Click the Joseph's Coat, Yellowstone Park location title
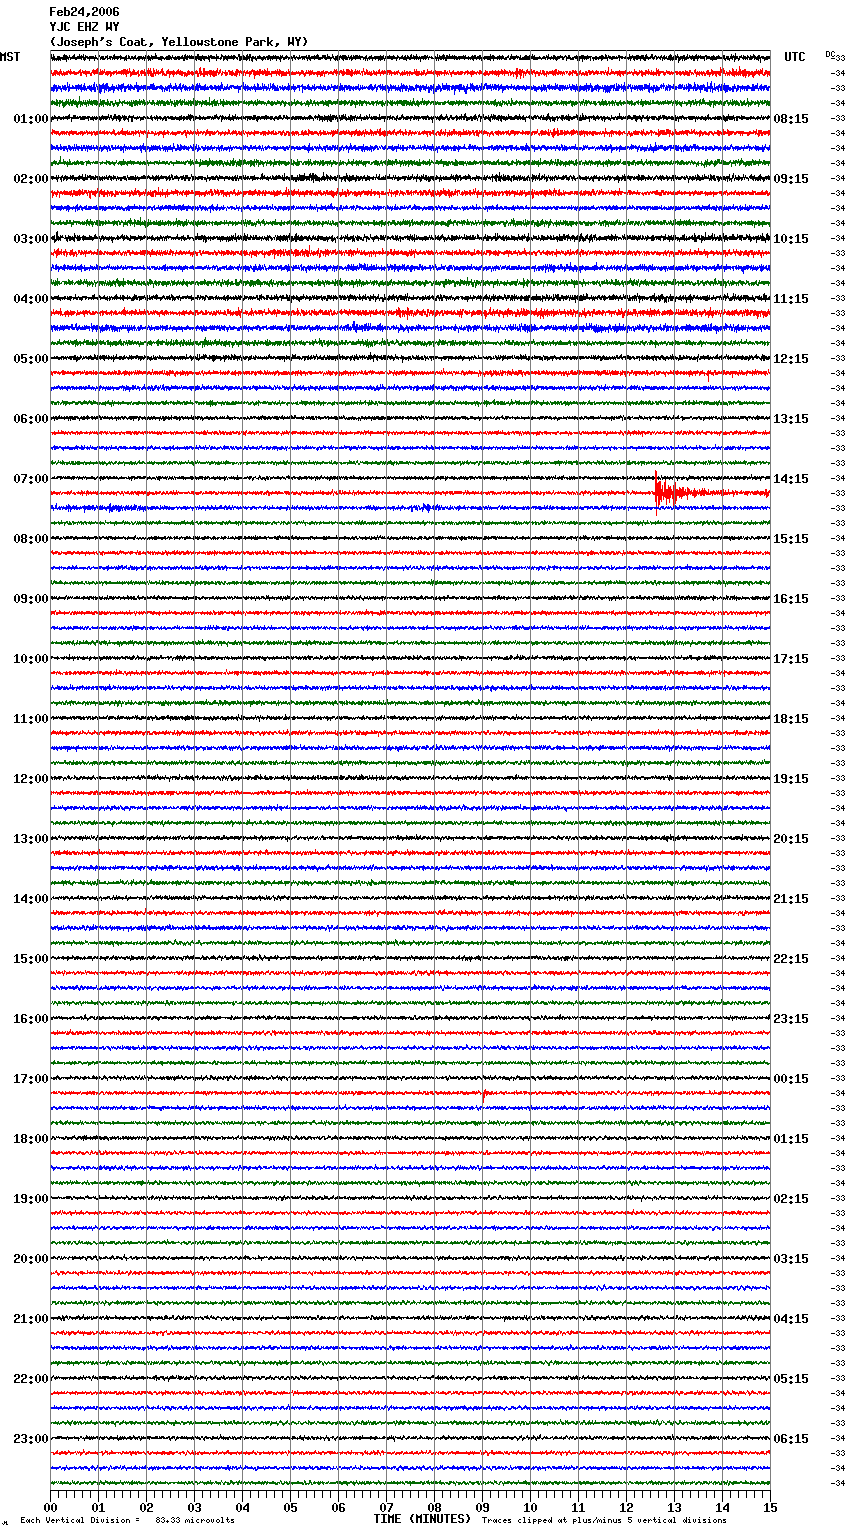The image size is (850, 1534). 179,42
